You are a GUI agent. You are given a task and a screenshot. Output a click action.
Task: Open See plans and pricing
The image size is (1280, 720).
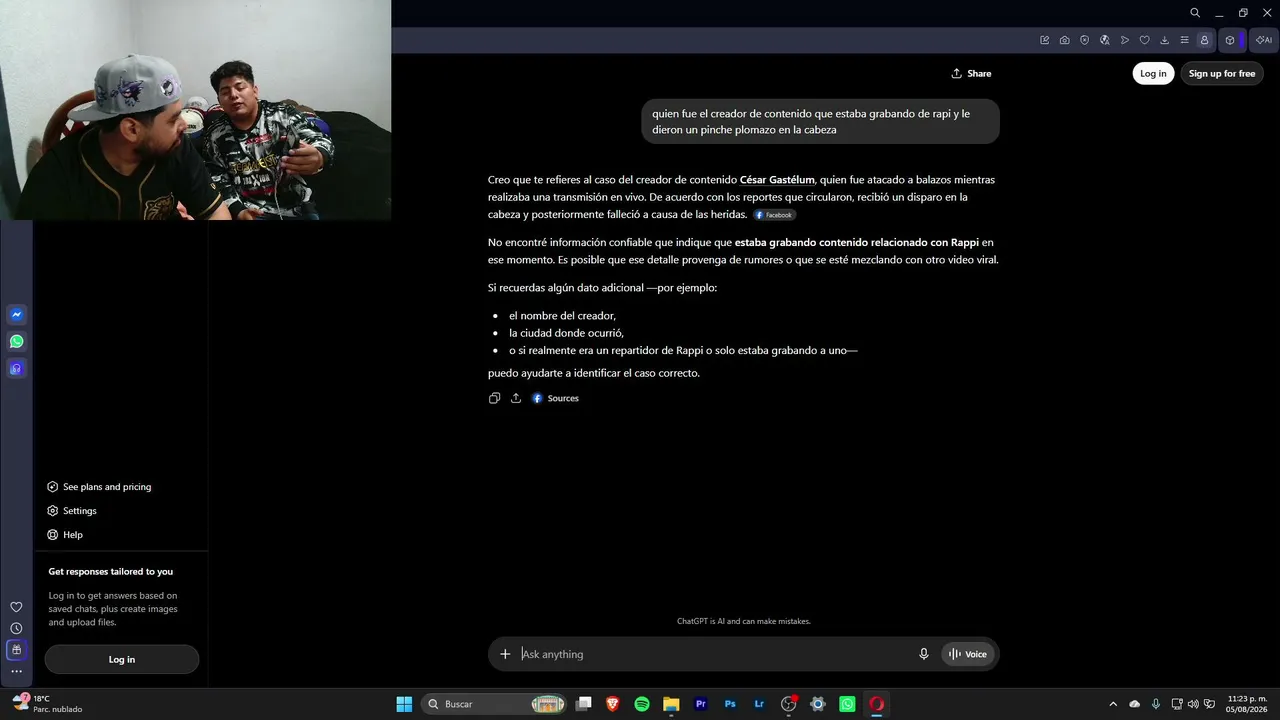[99, 487]
